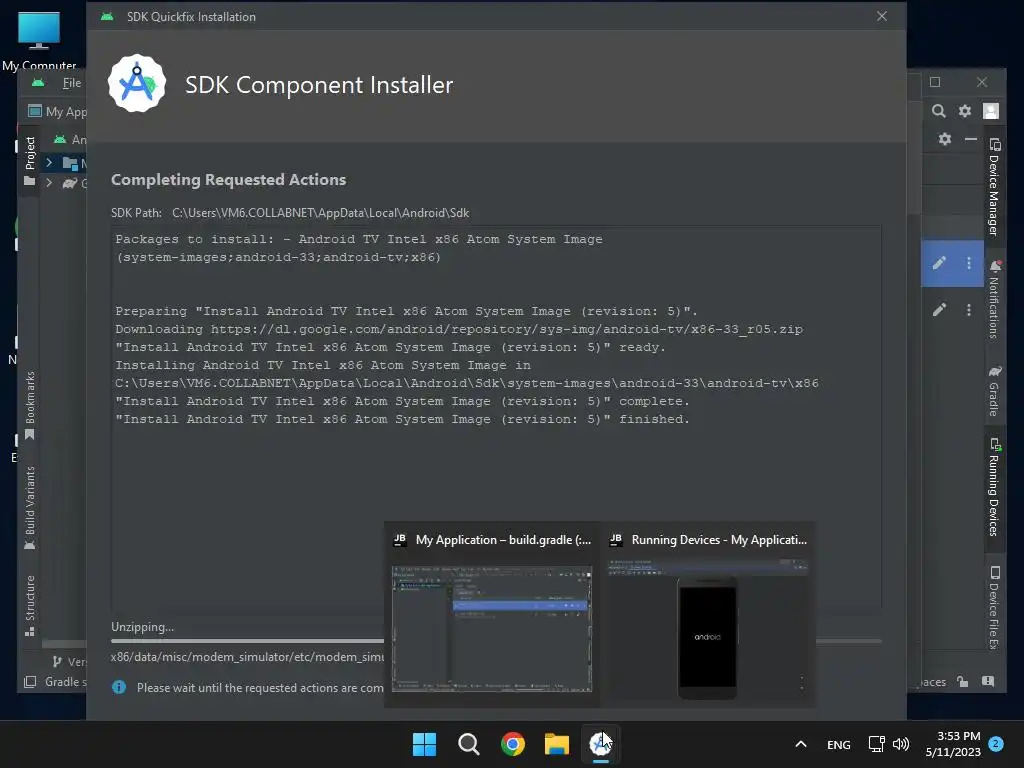
Task: Toggle tool window bars from the status bar corner
Action: 30,682
